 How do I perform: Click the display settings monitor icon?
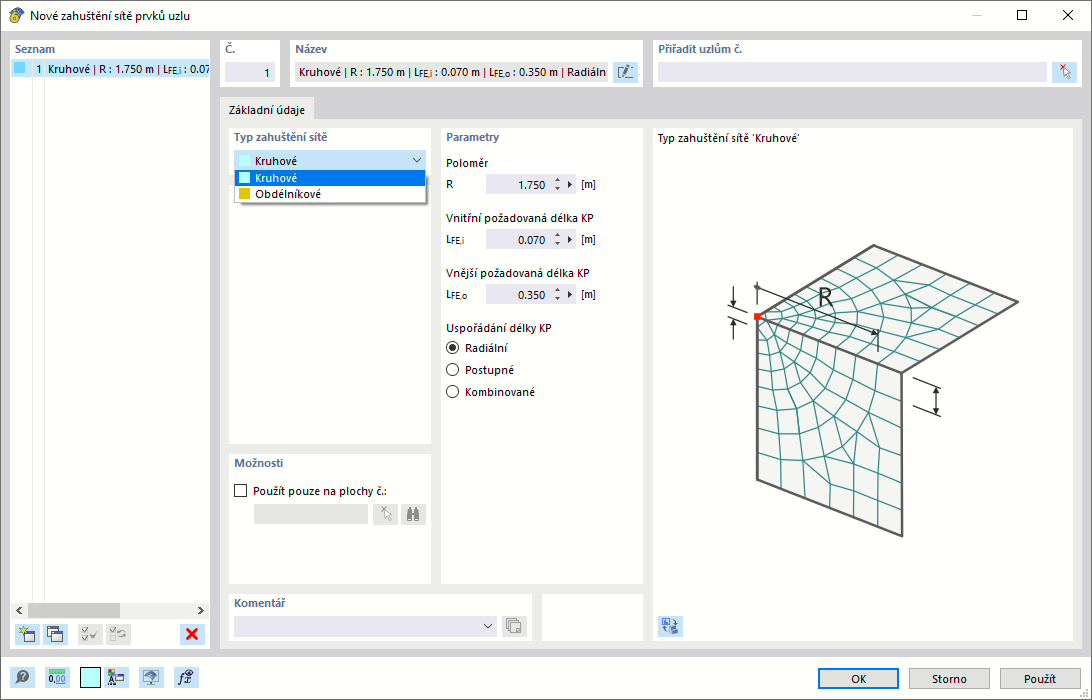[151, 677]
